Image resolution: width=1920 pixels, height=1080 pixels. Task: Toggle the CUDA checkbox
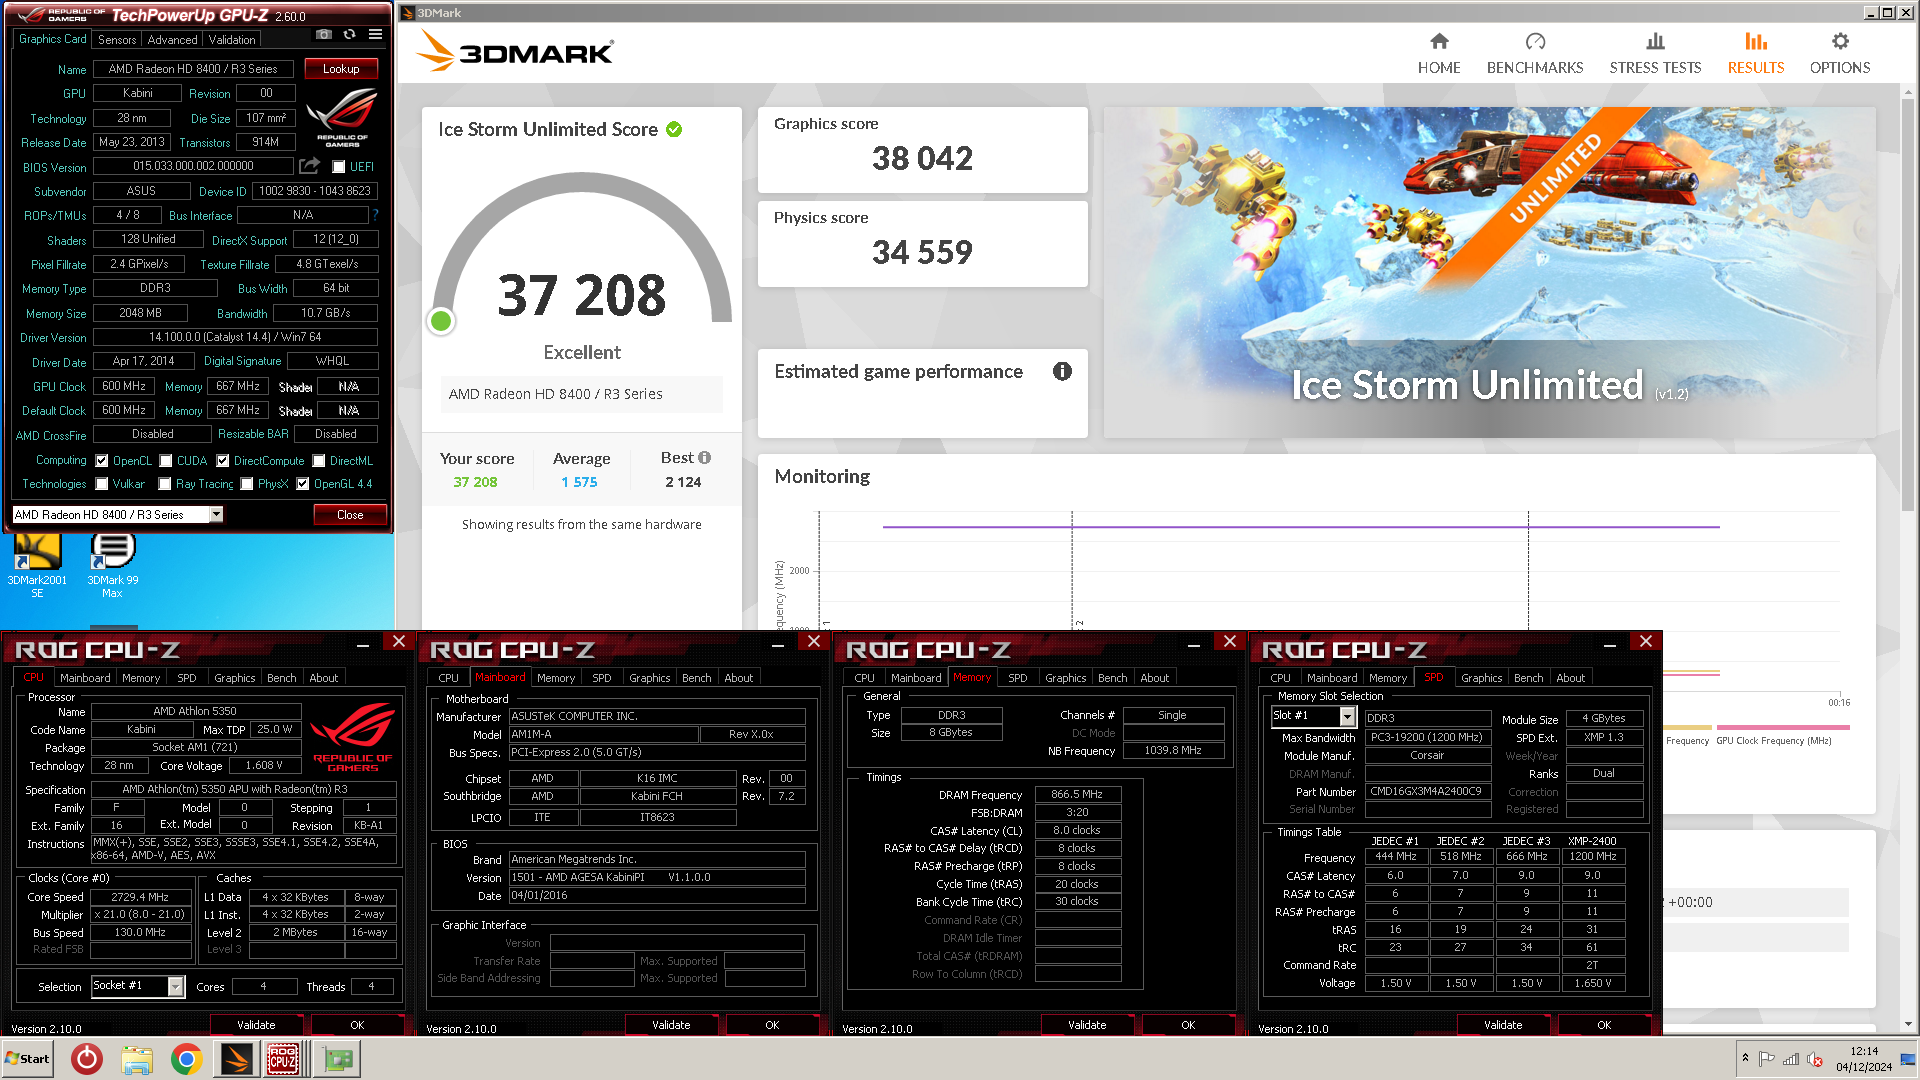tap(166, 461)
